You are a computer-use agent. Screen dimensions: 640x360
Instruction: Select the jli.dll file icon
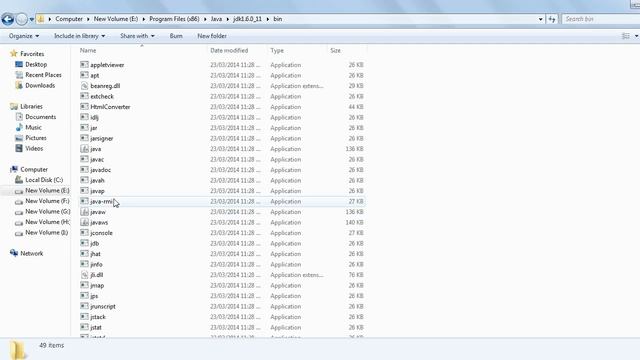84,275
